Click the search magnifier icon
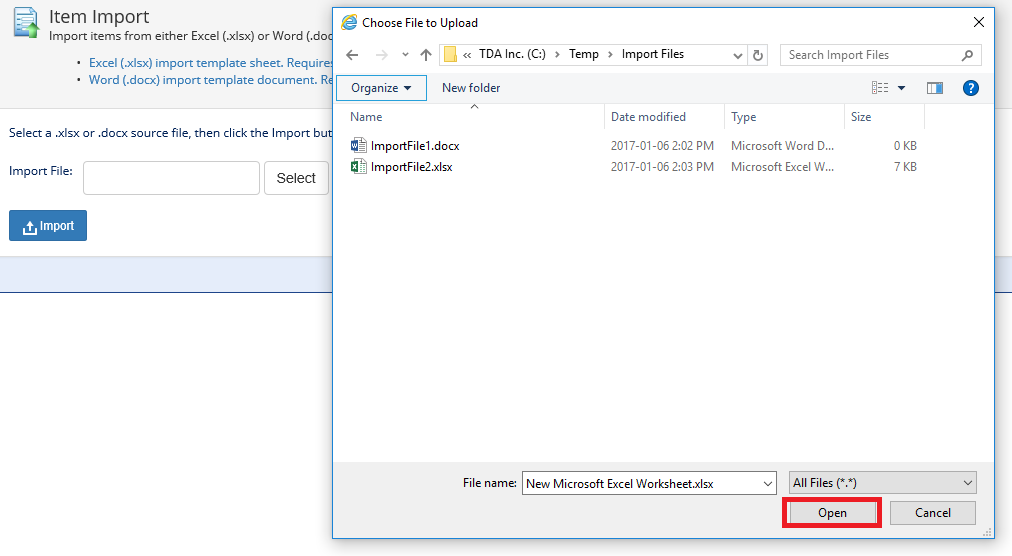1012x556 pixels. click(x=967, y=55)
